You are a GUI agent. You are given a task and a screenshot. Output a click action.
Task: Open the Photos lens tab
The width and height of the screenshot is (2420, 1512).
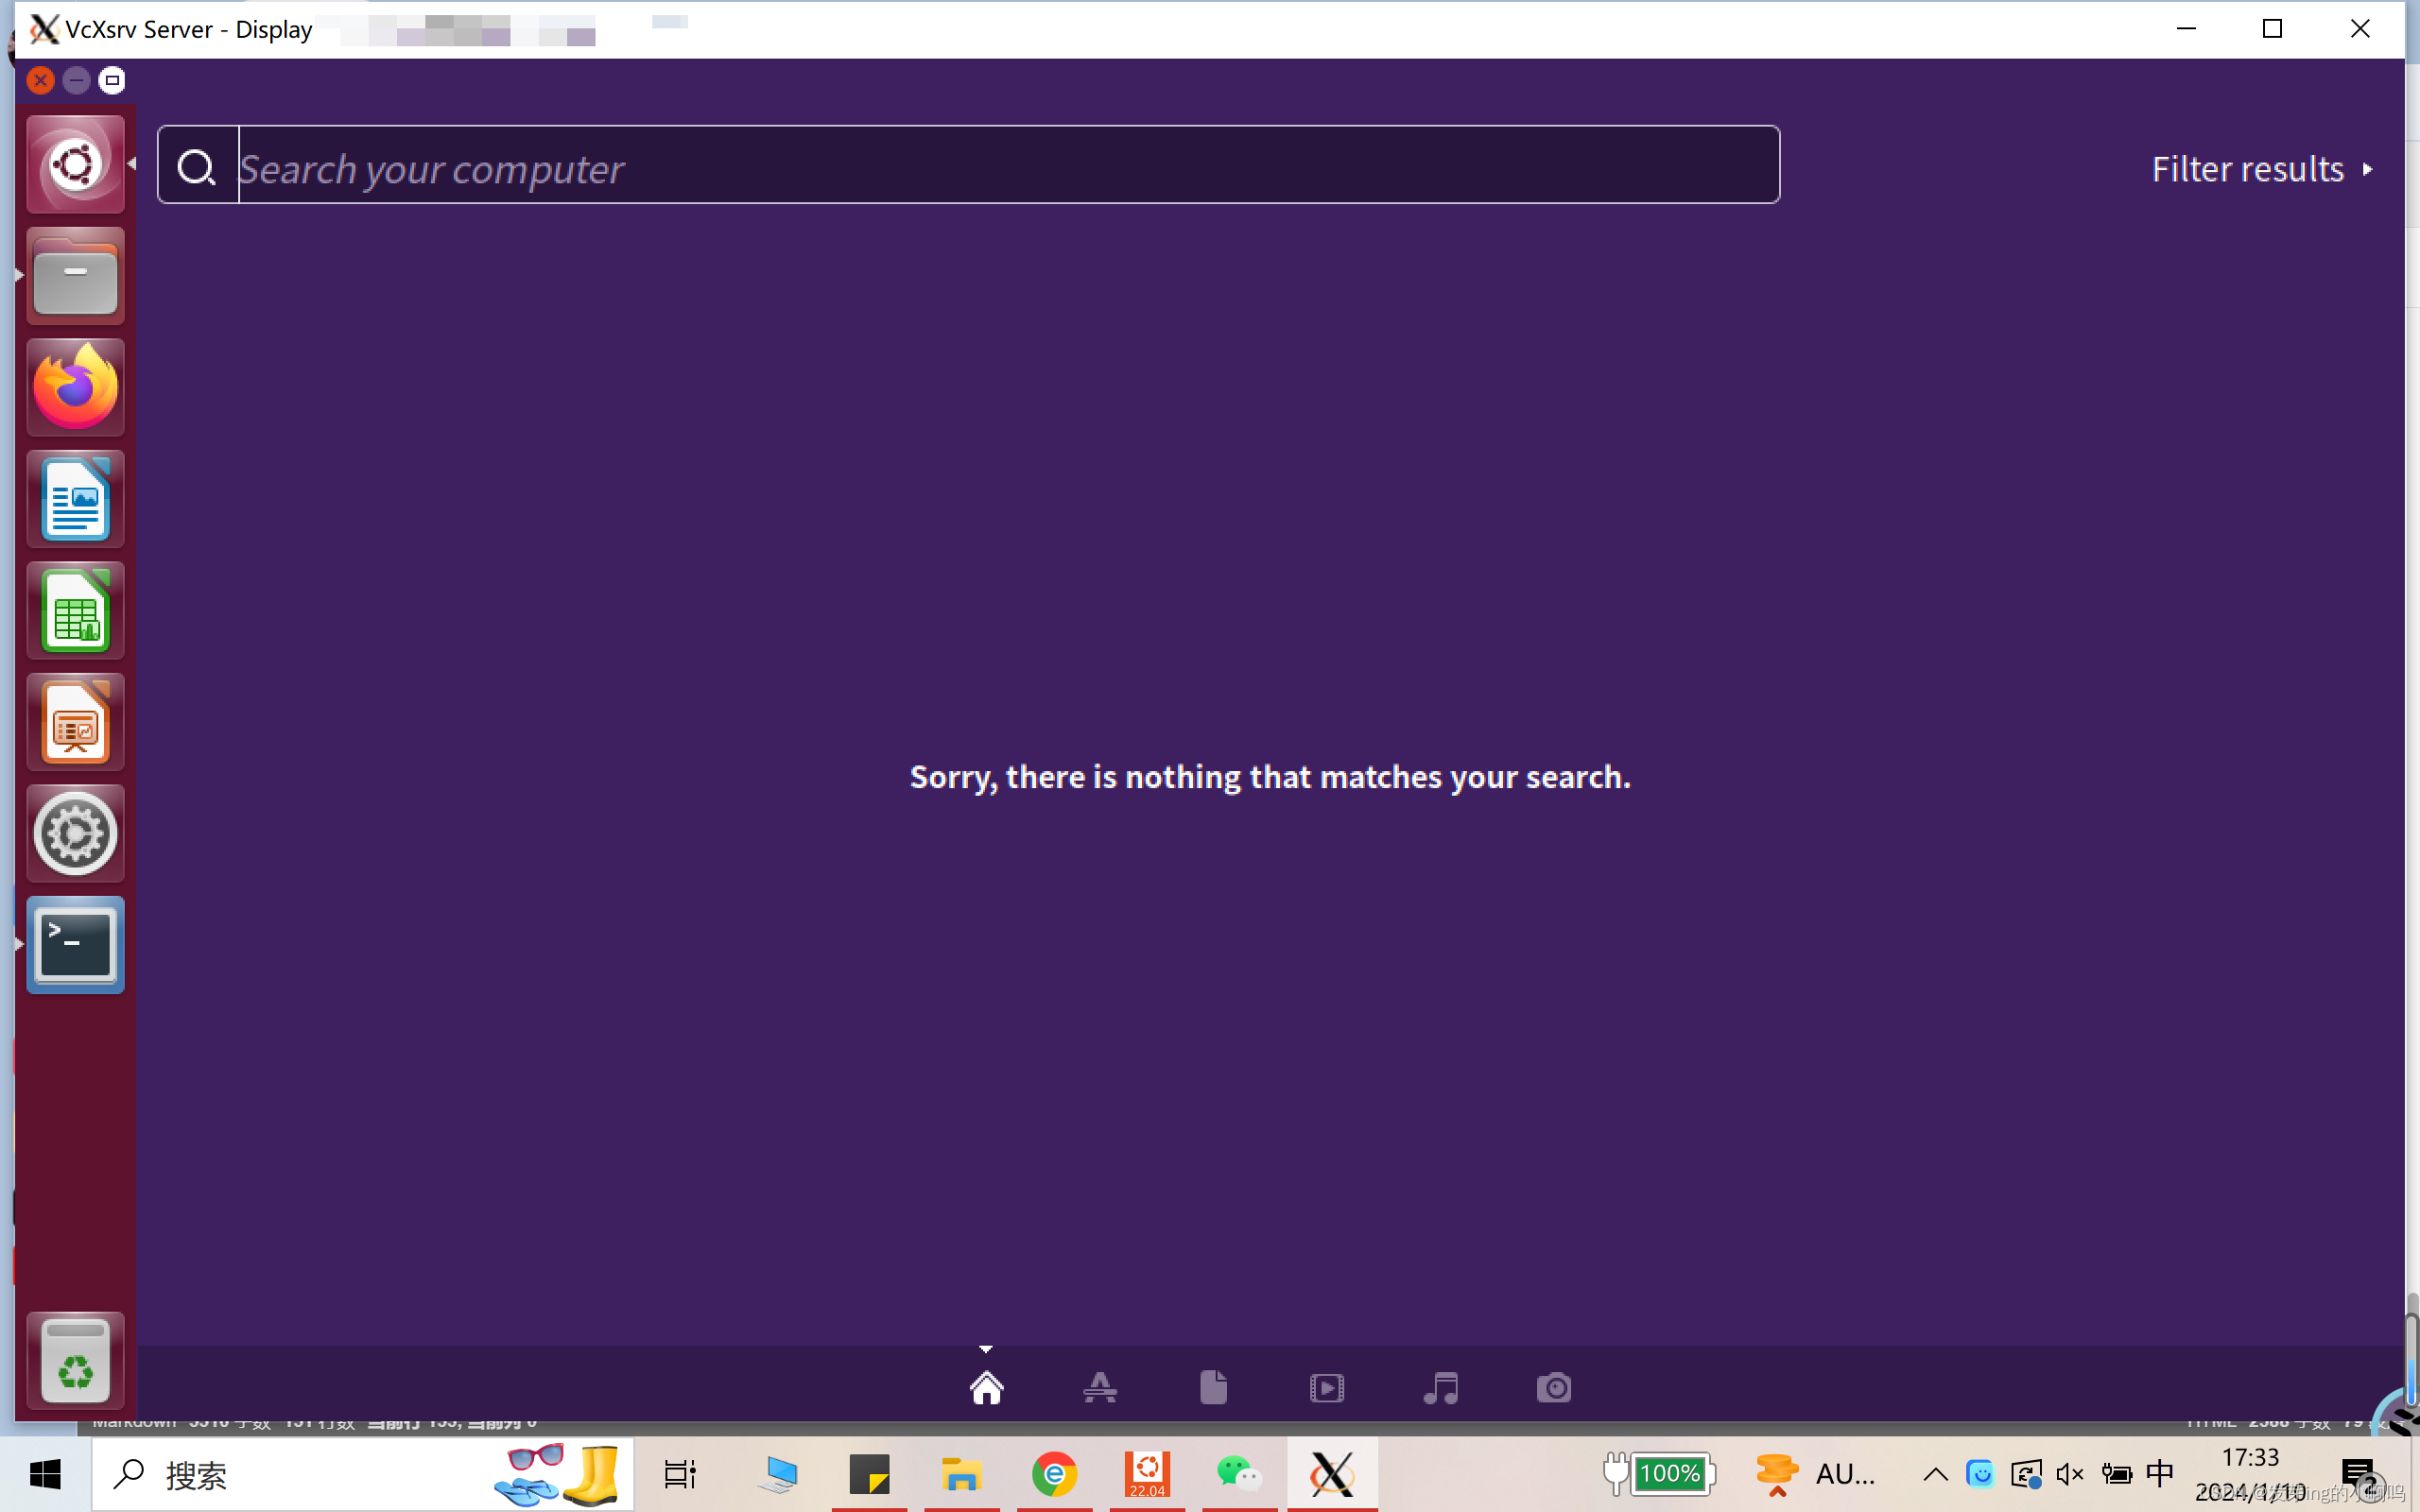(x=1553, y=1388)
